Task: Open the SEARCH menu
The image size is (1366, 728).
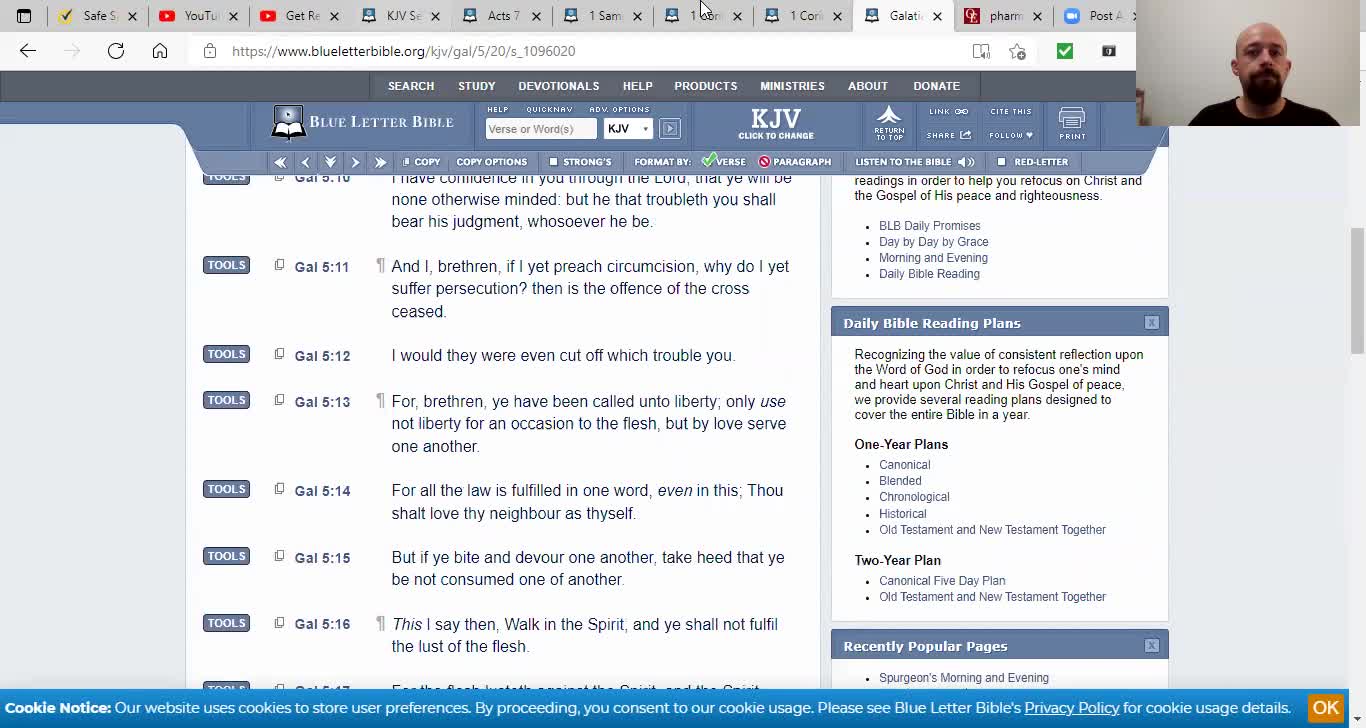Action: pos(411,86)
